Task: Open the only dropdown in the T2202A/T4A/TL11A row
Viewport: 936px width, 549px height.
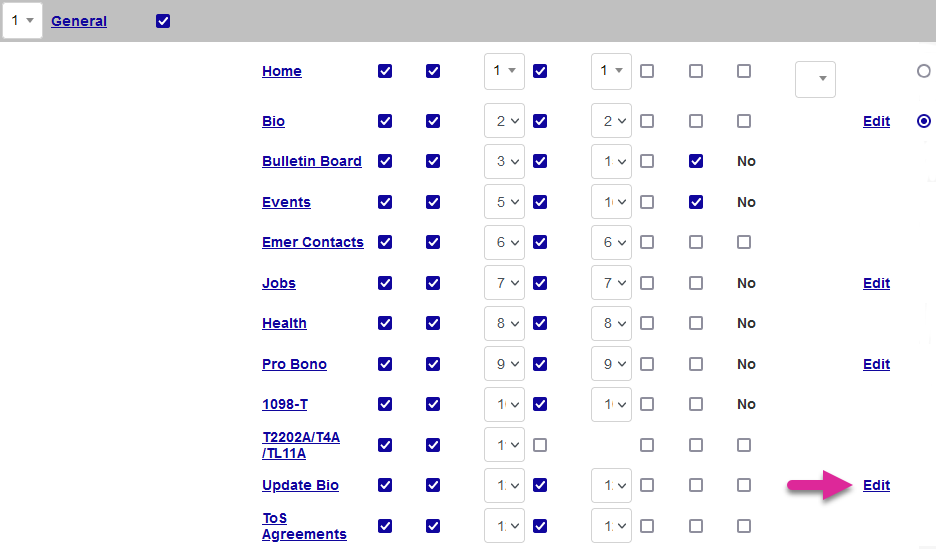Action: (504, 445)
